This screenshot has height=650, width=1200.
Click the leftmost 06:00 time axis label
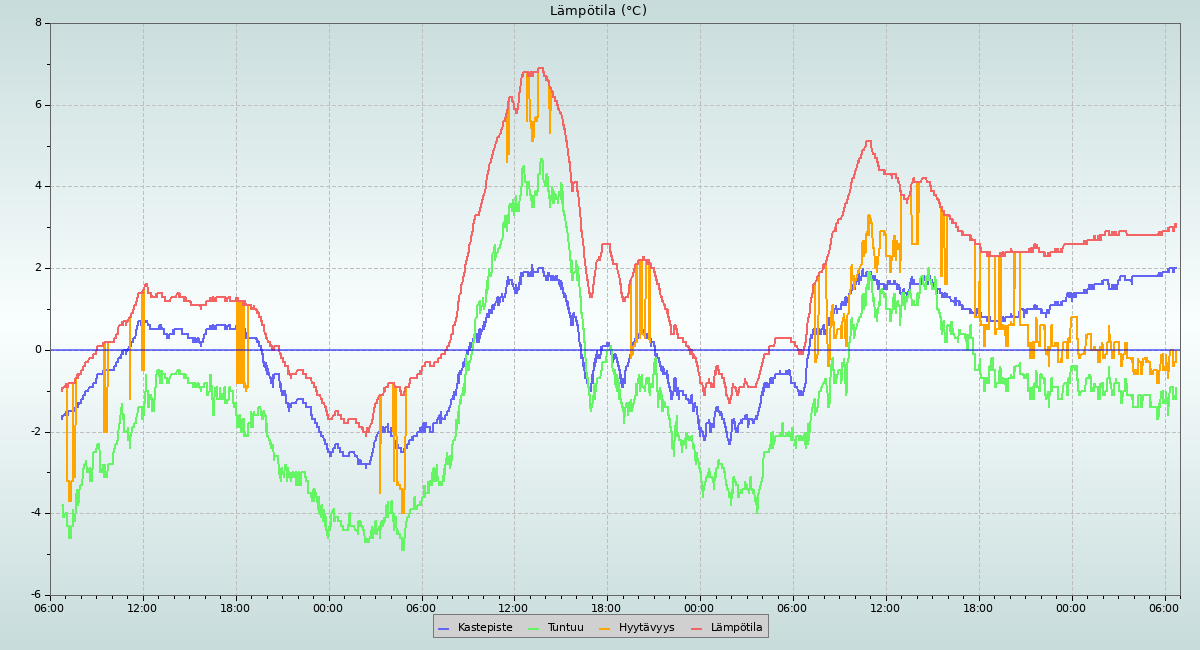click(x=50, y=607)
